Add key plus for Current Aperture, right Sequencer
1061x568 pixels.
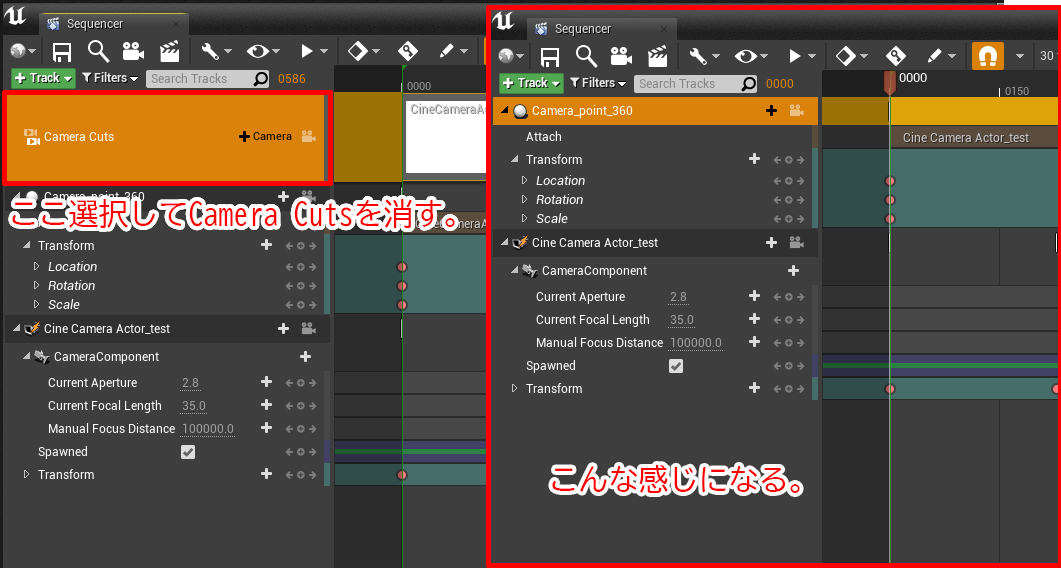point(754,296)
